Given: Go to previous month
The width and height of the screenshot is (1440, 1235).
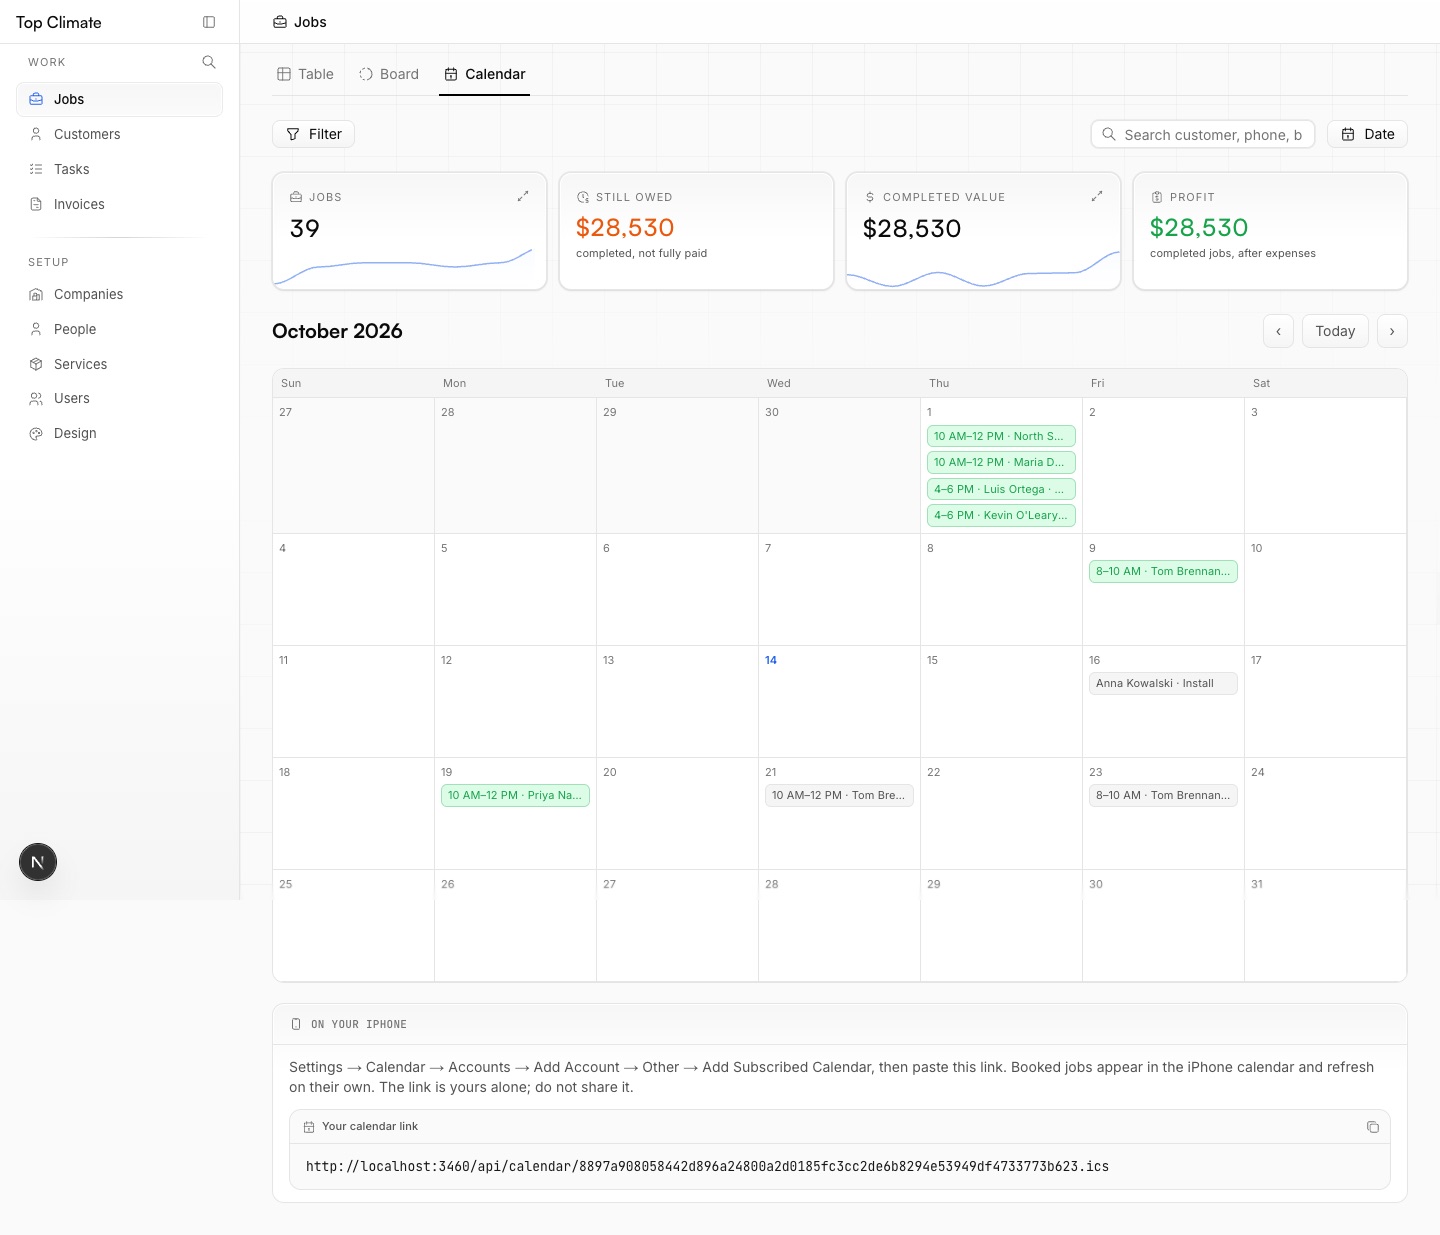Looking at the screenshot, I should (x=1278, y=331).
